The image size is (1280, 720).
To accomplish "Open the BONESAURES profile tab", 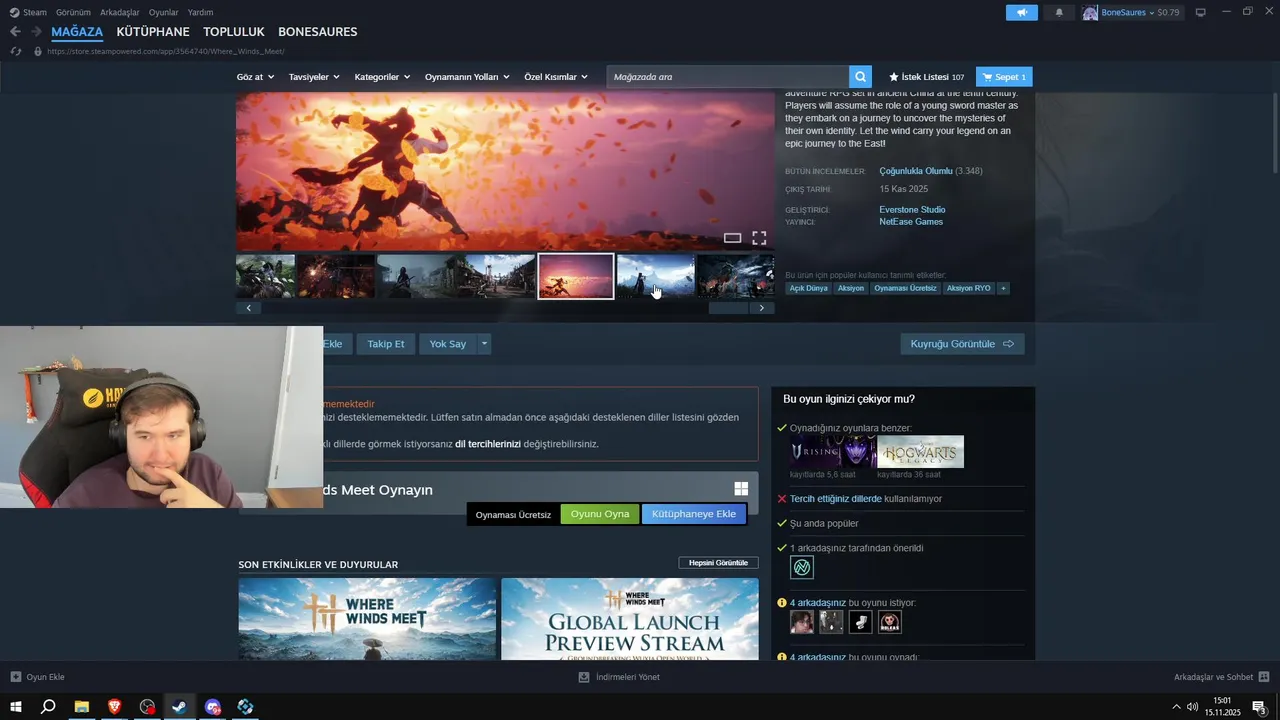I will coord(318,32).
